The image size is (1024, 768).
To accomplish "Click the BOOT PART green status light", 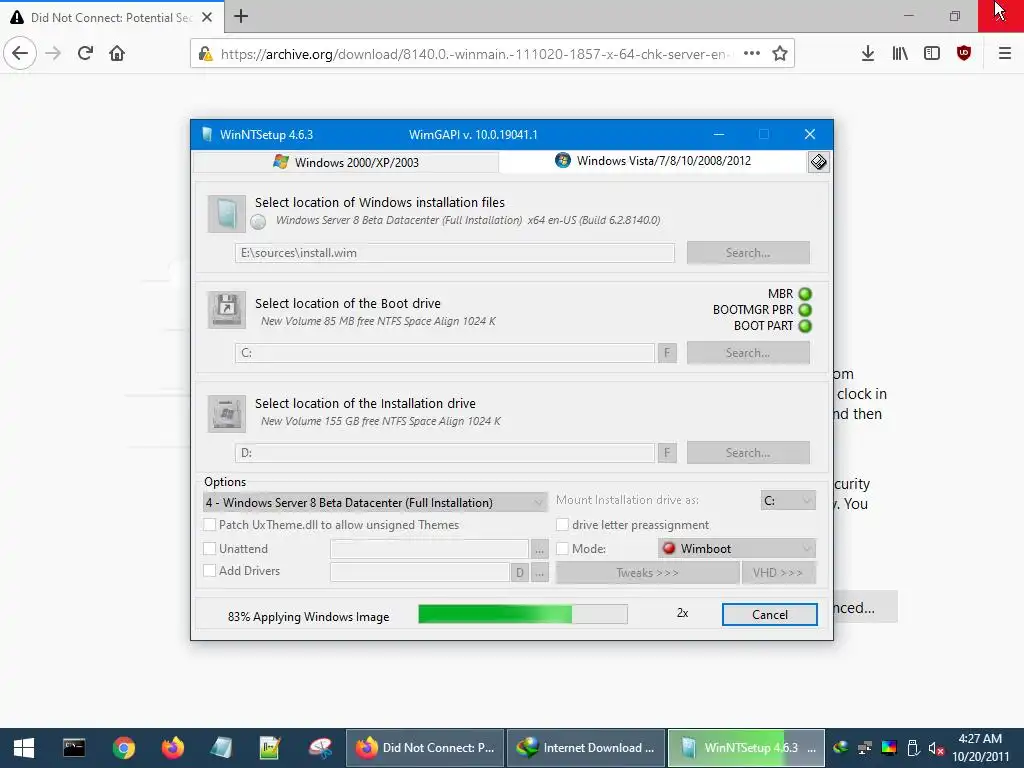I will pyautogui.click(x=805, y=325).
